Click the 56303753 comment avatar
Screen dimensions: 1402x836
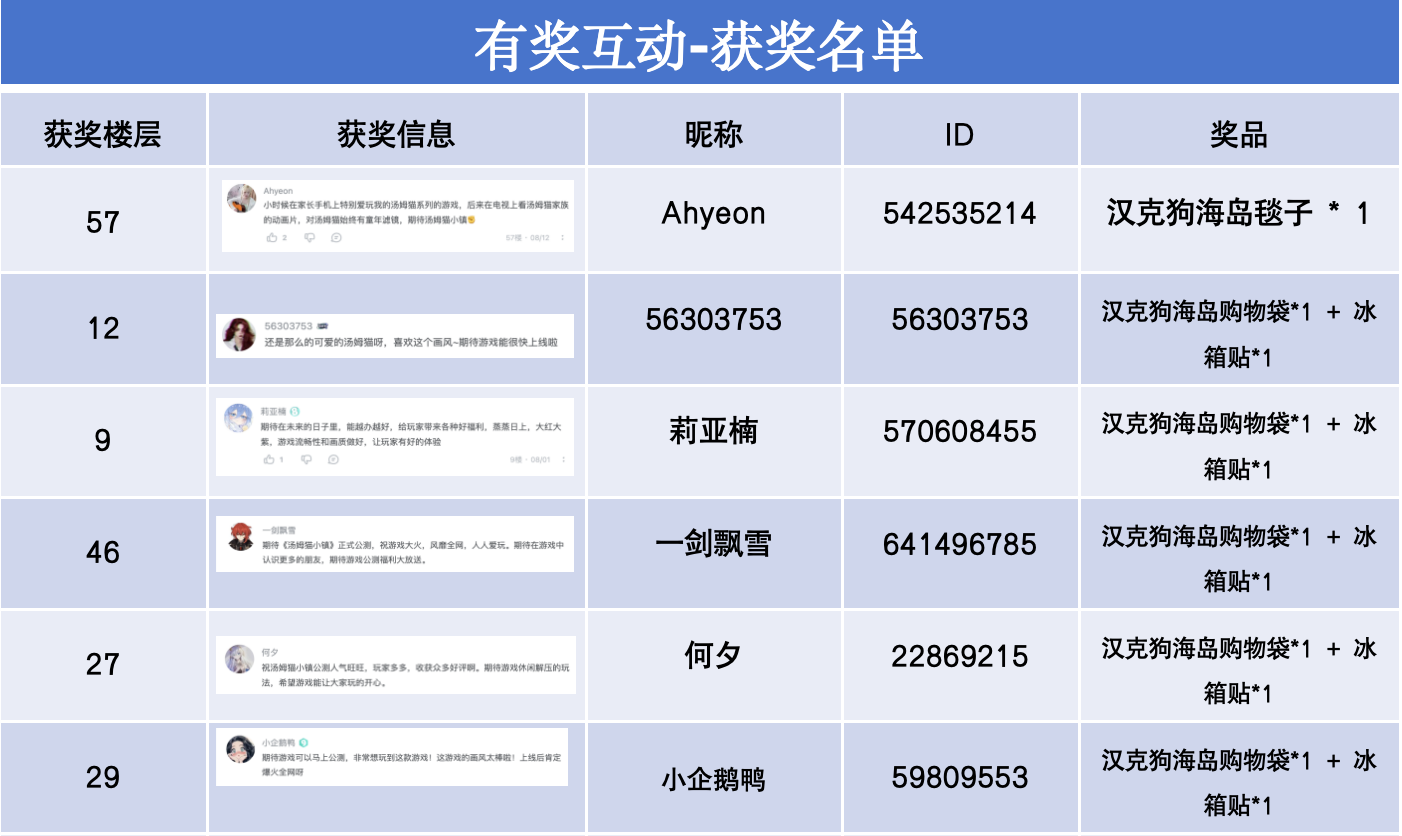pos(239,335)
